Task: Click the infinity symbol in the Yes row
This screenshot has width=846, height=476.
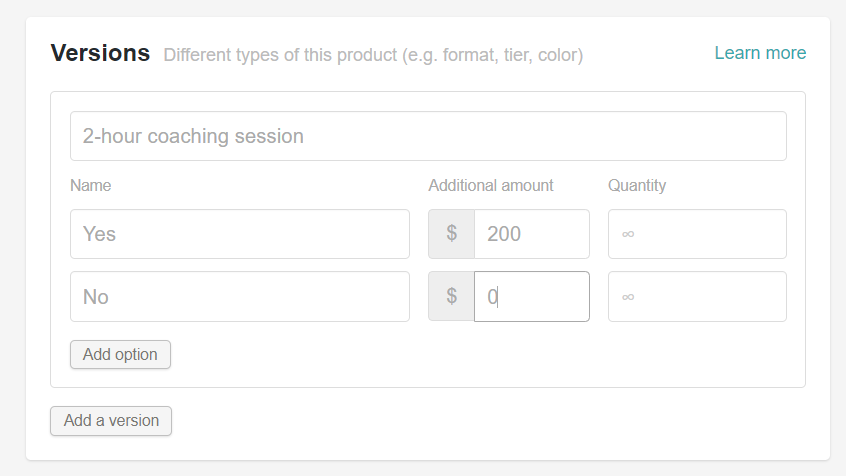Action: (628, 234)
